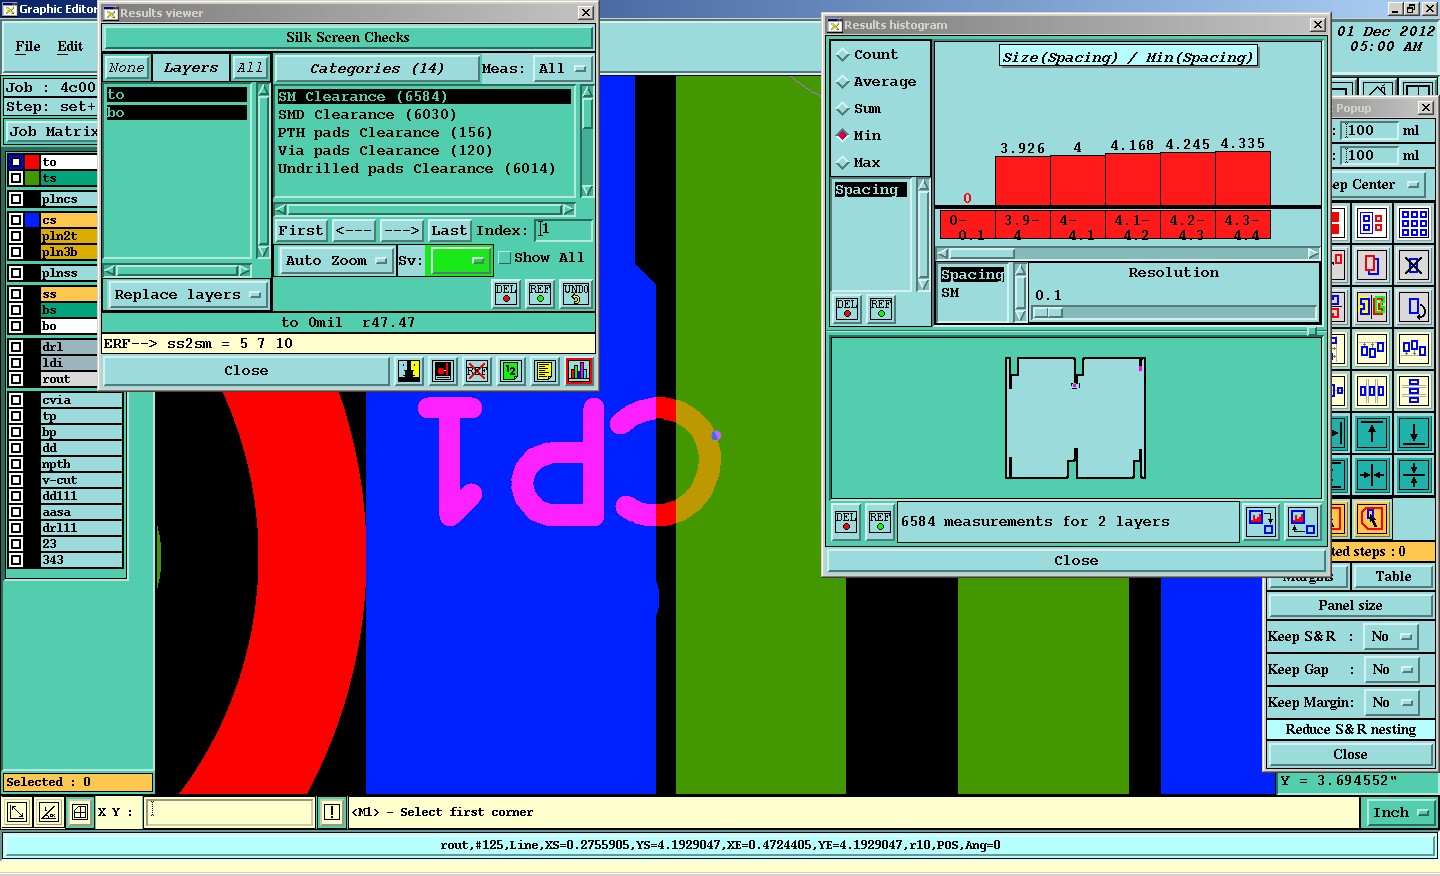This screenshot has width=1440, height=876.
Task: Click the angle/length coordinate icon
Action: click(x=49, y=812)
